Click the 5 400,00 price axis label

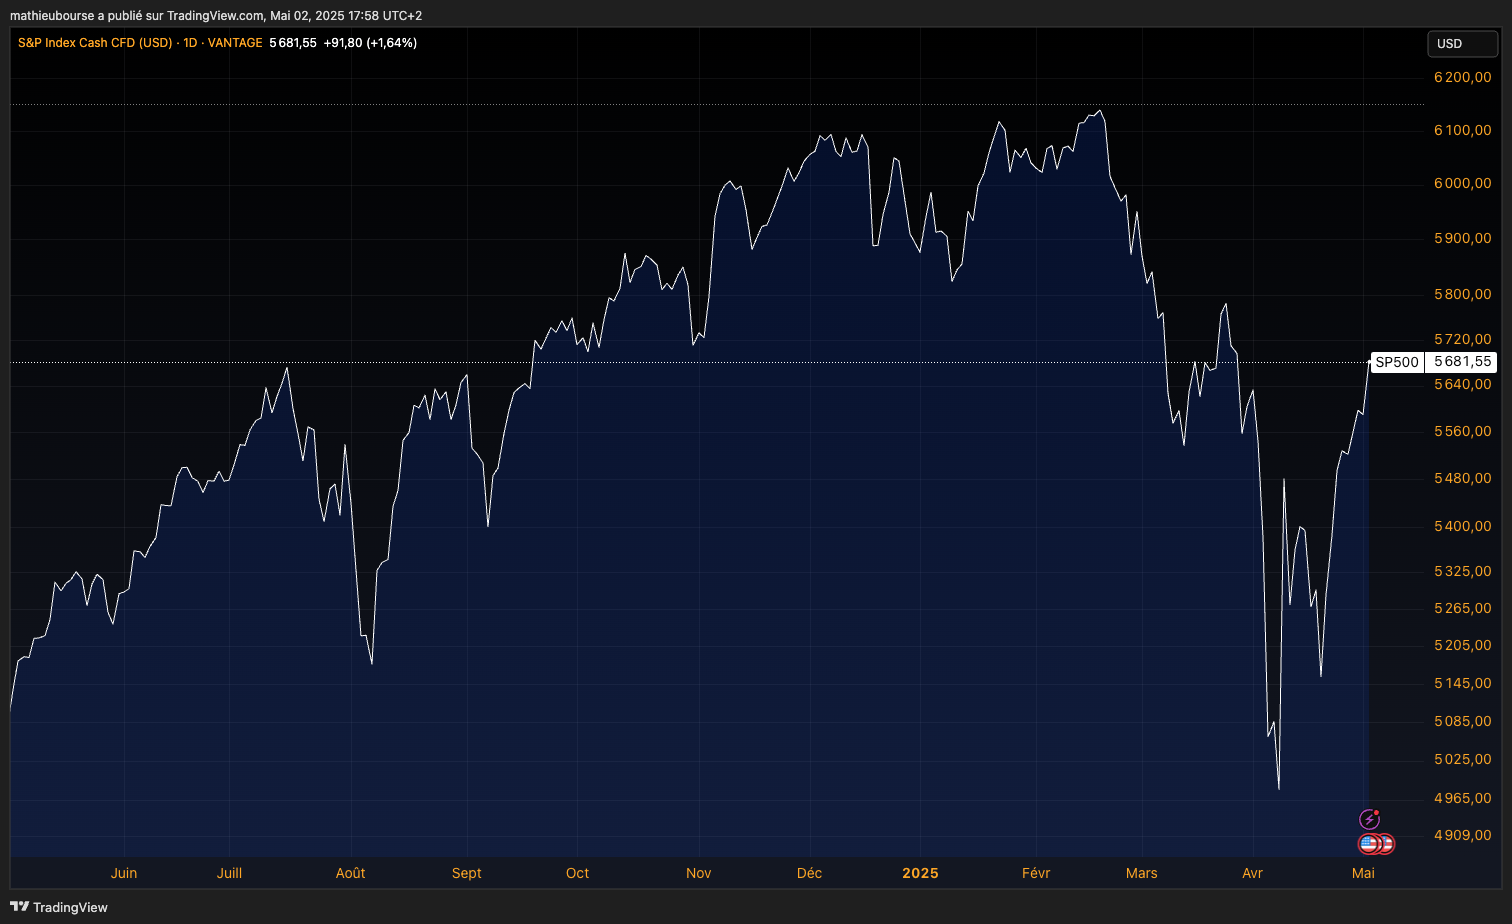pyautogui.click(x=1462, y=526)
